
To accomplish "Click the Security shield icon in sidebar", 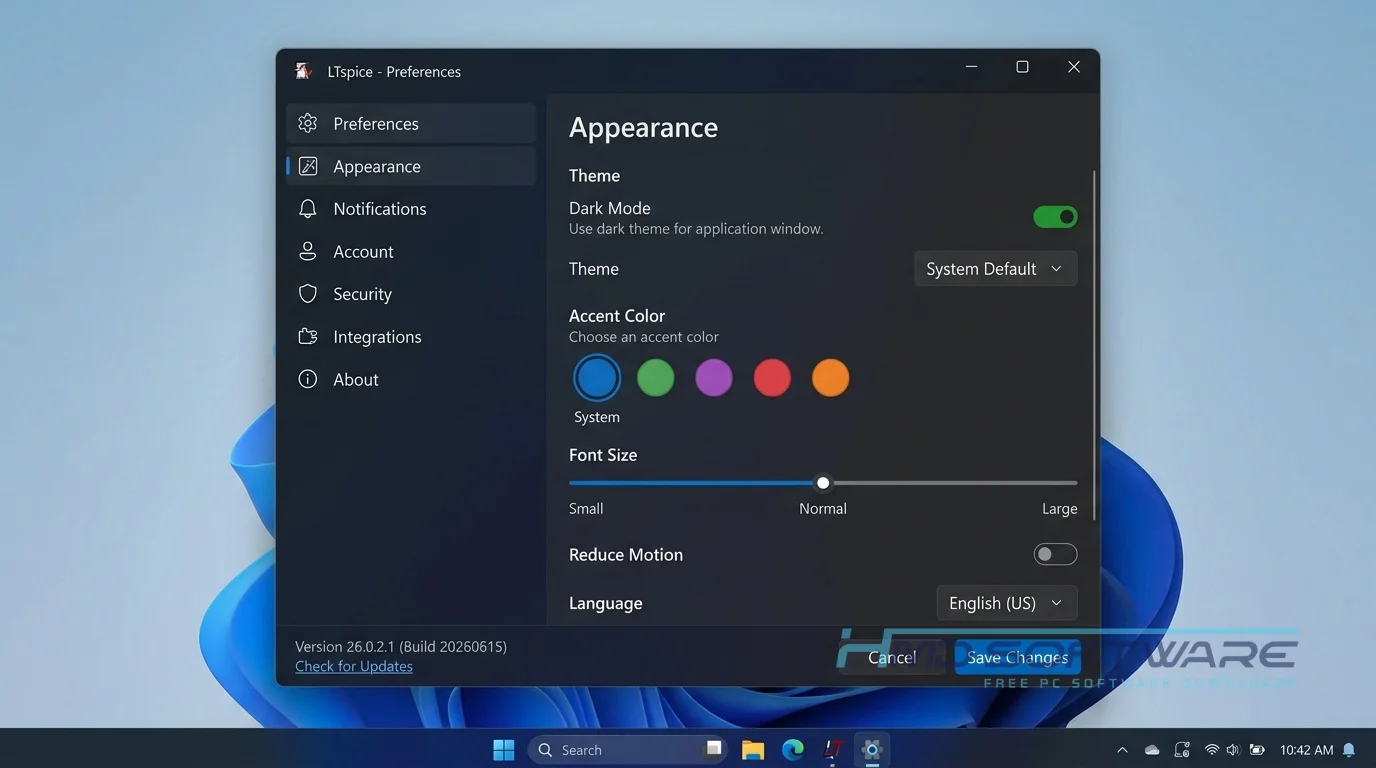I will (308, 294).
